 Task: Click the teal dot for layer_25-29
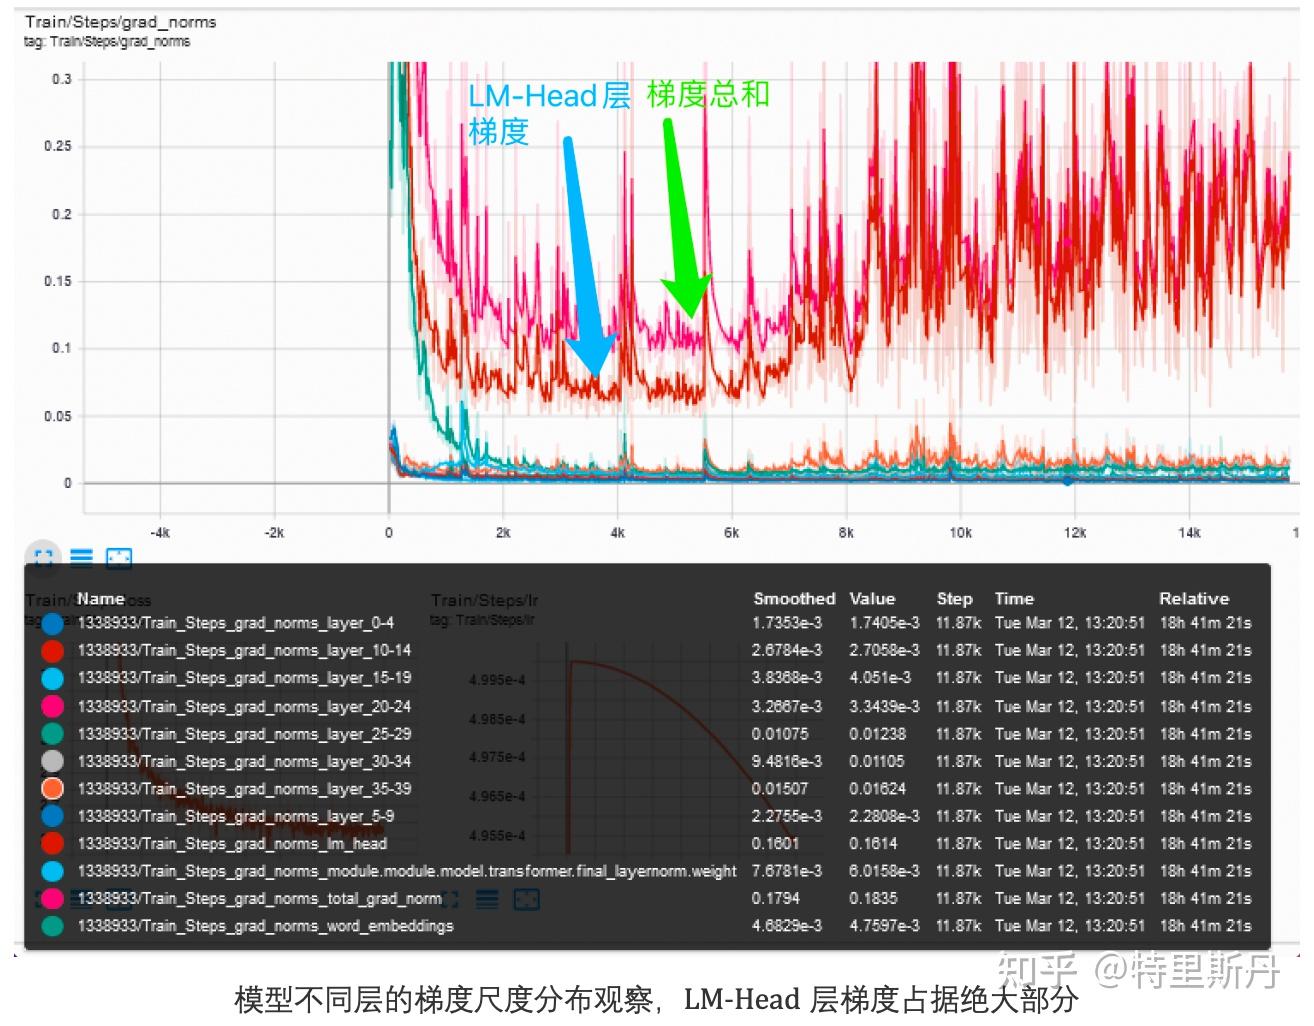point(52,733)
